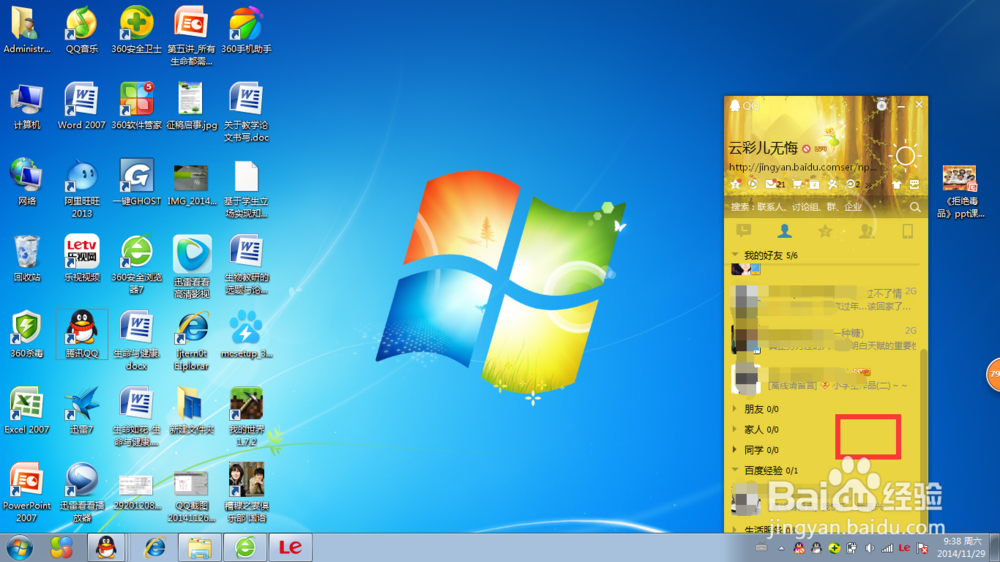The image size is (1000, 562).
Task: Click the magnifier search icon in QQ
Action: tap(915, 207)
